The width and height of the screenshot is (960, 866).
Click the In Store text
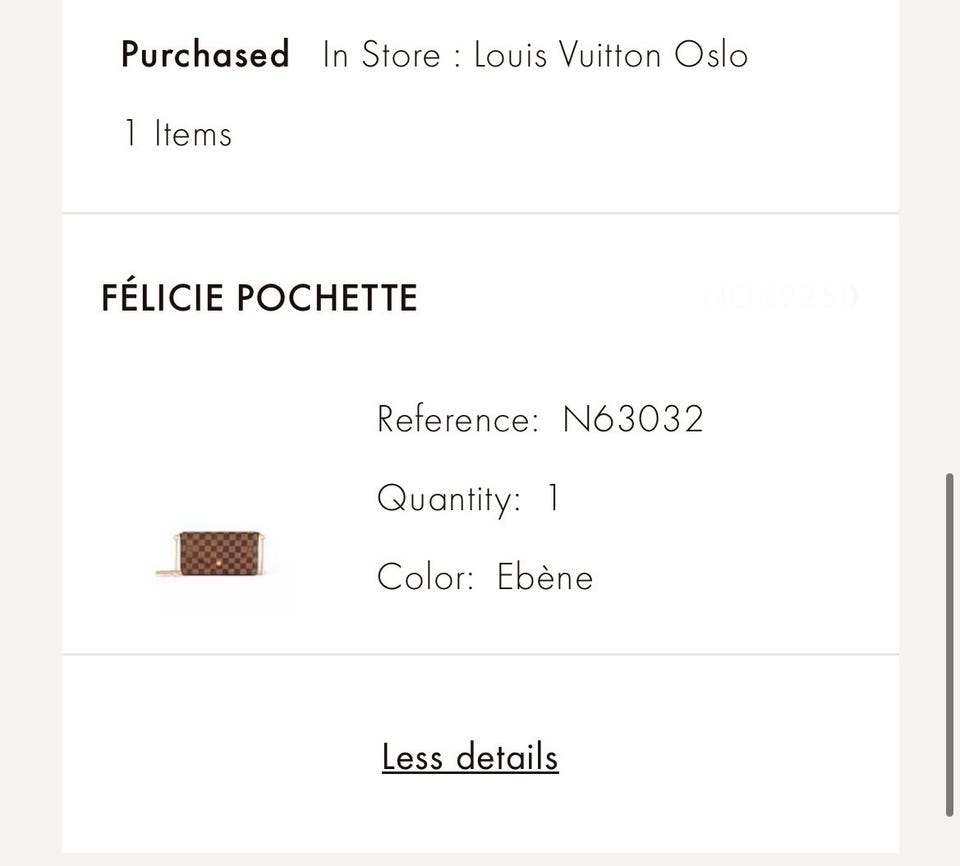click(x=381, y=54)
